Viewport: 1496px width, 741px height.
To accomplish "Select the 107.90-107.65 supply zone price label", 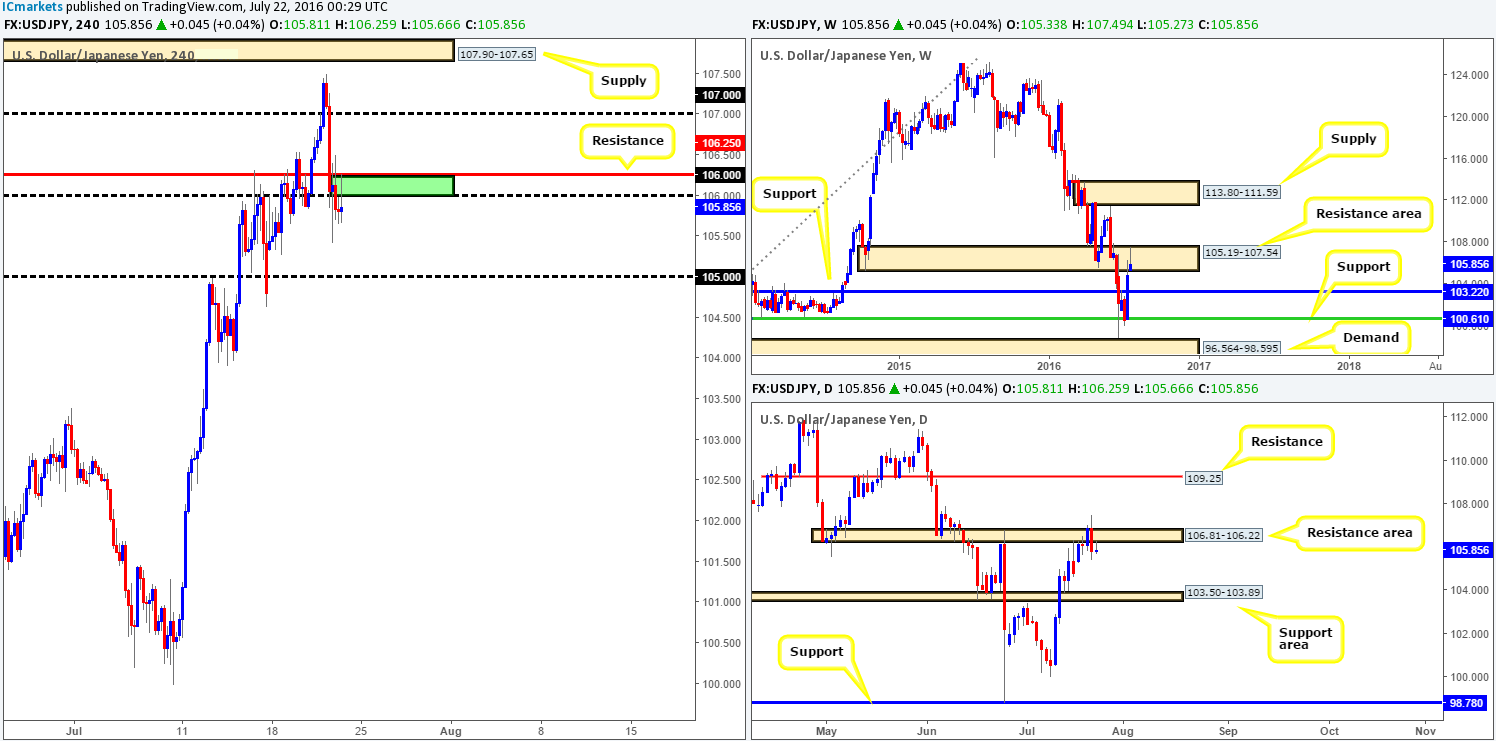I will point(497,54).
